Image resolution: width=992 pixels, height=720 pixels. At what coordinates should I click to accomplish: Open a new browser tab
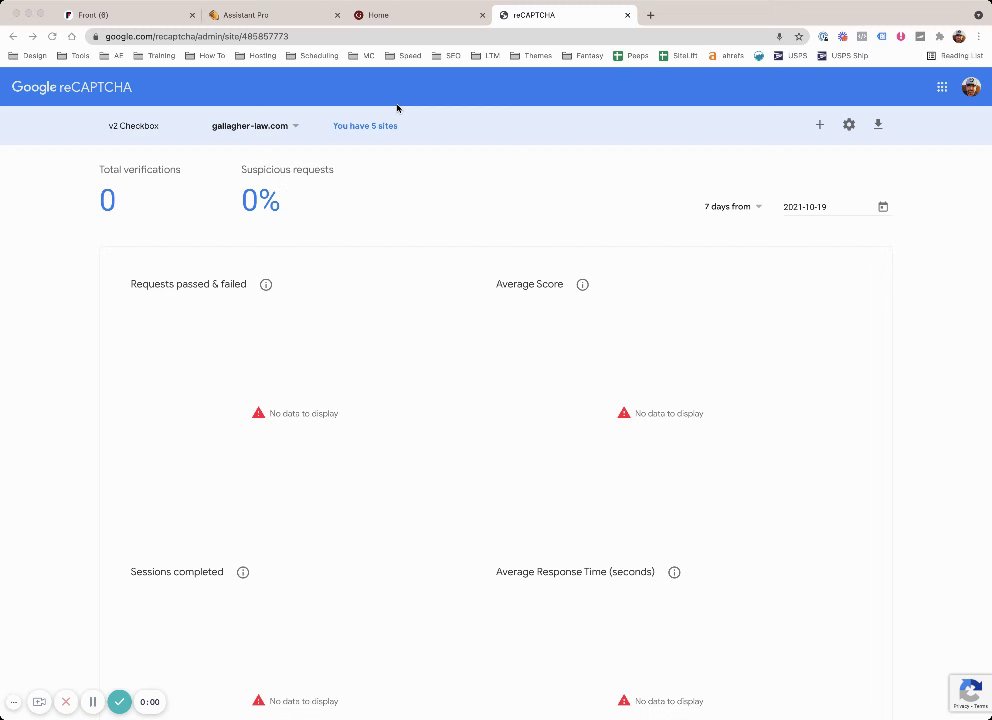tap(650, 15)
